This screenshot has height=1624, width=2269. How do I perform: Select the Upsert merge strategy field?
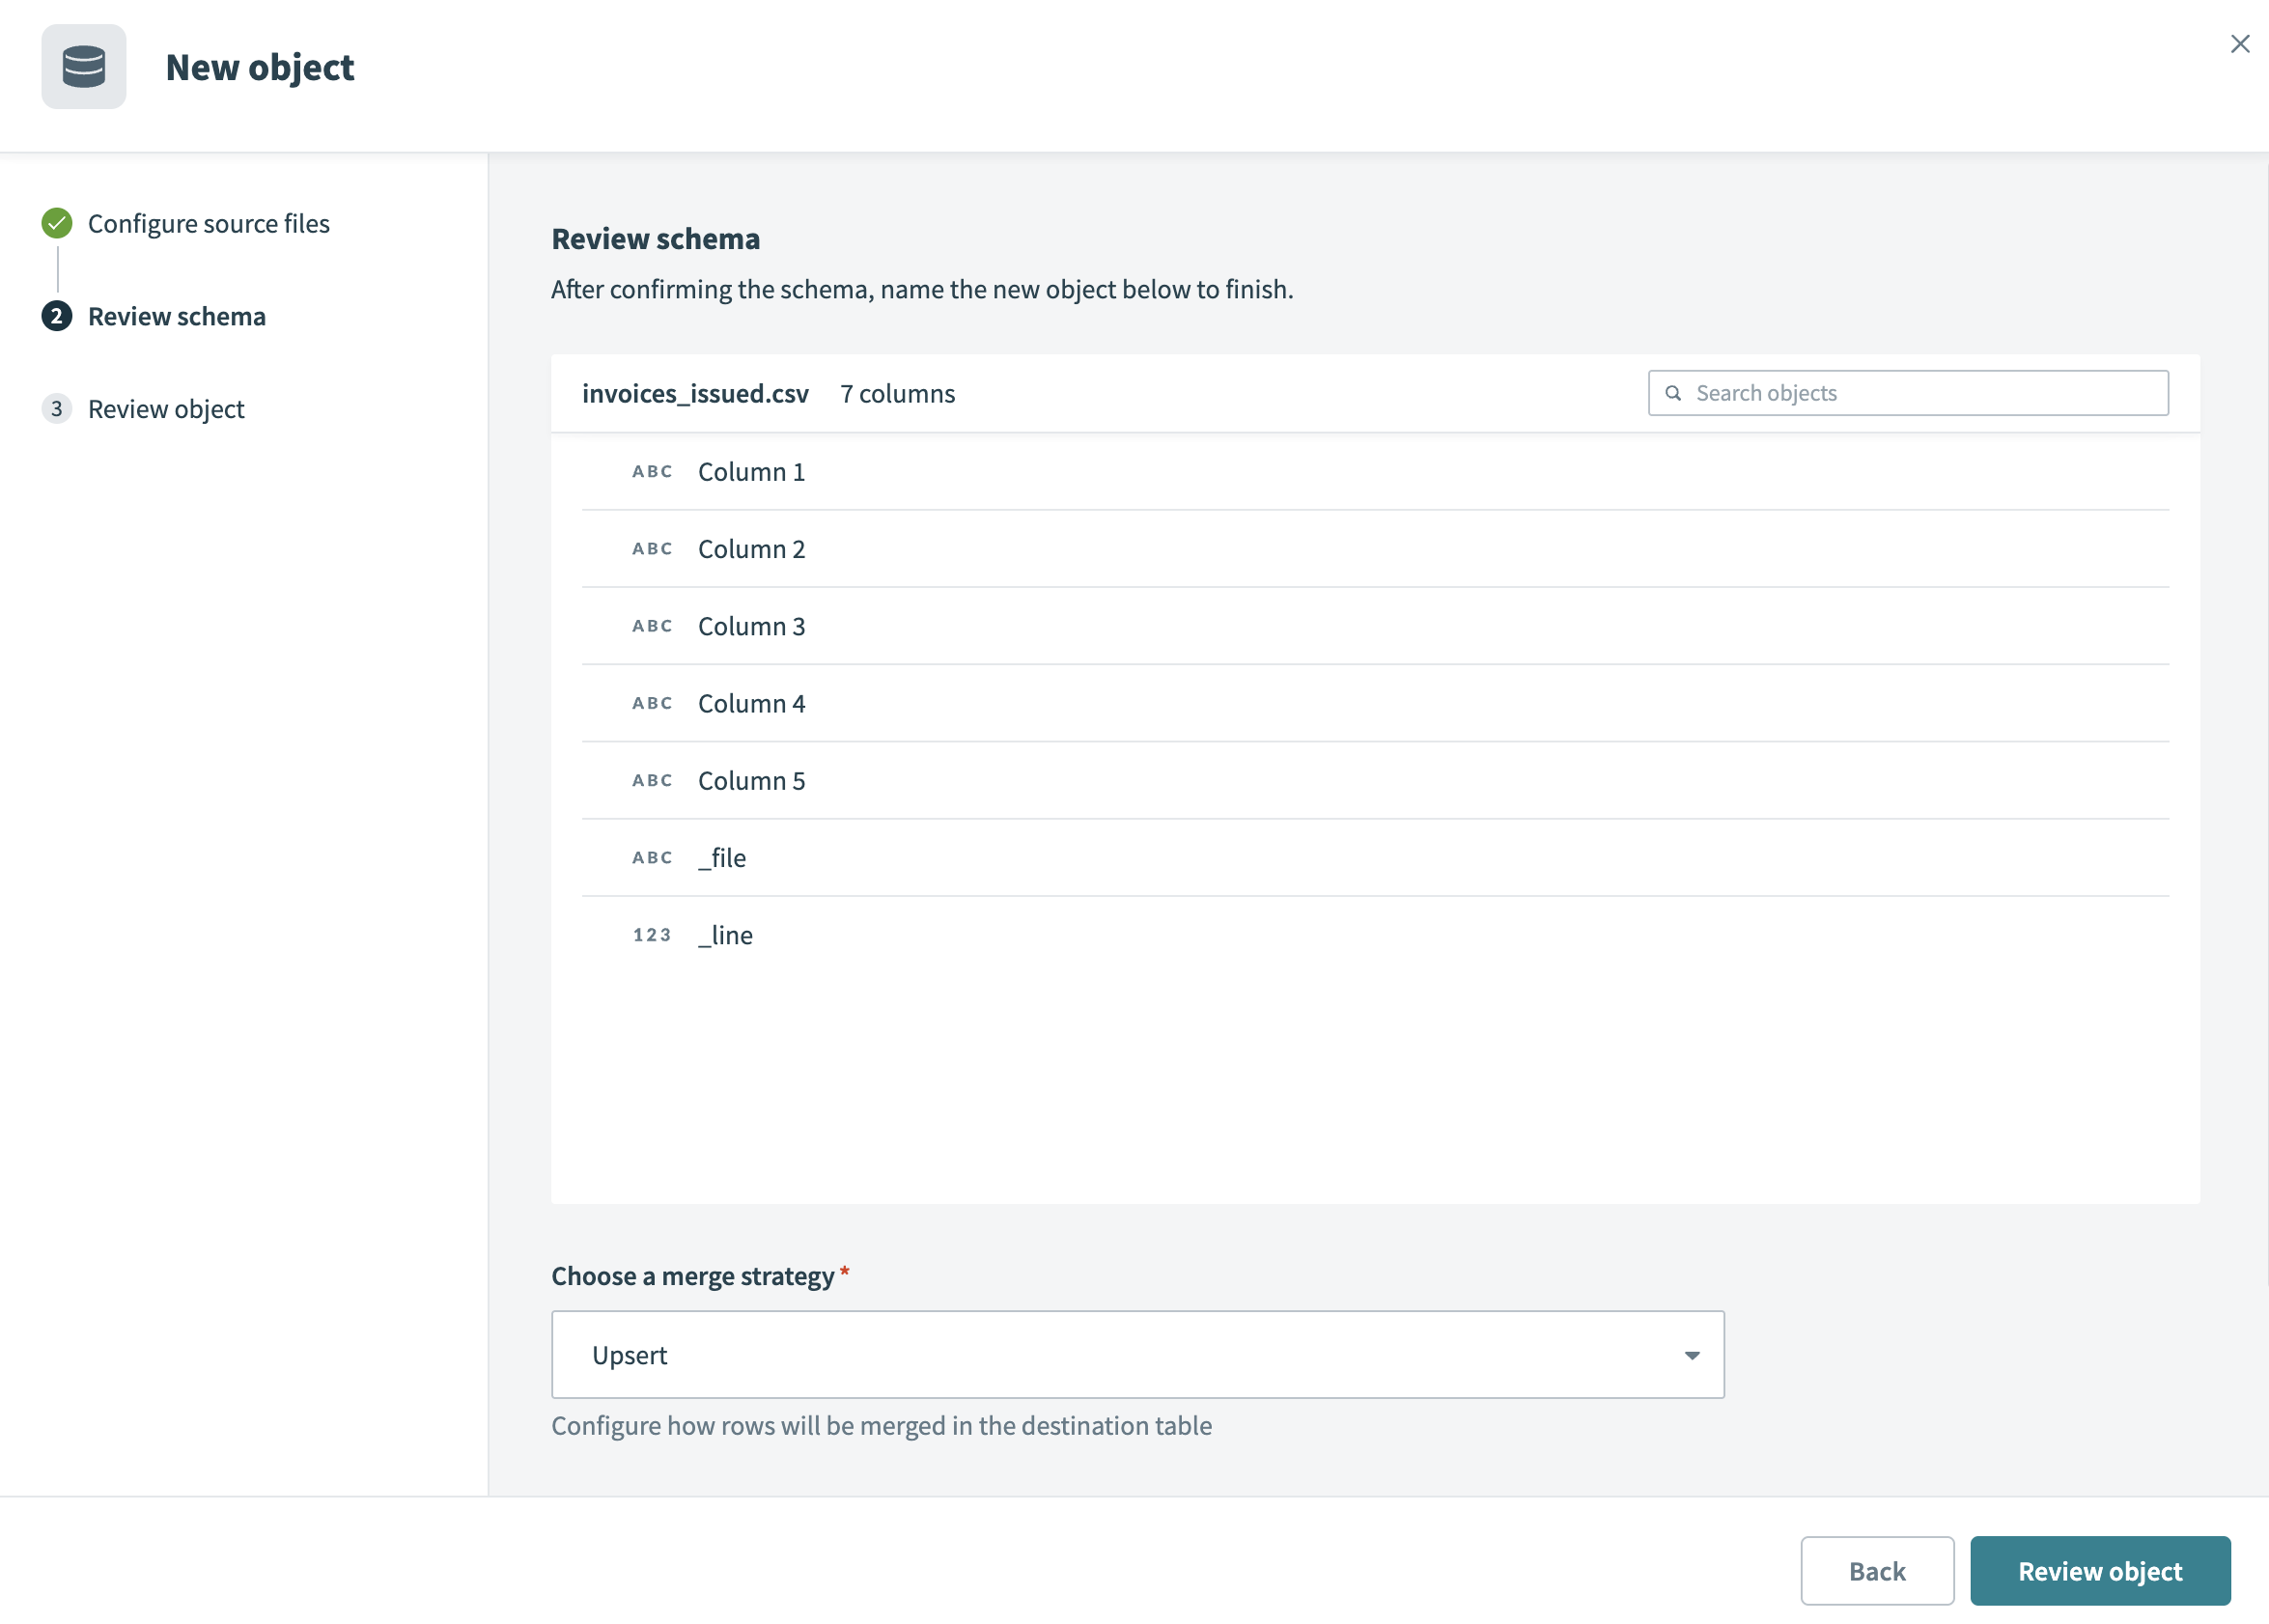click(1100, 1355)
